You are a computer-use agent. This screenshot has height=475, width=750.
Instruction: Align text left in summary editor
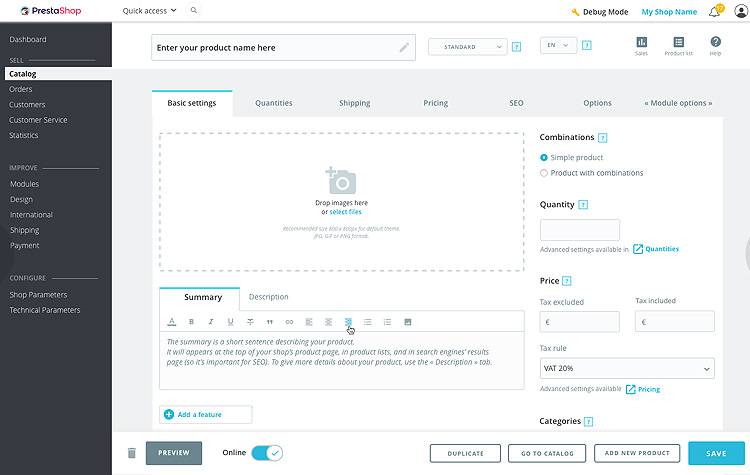click(309, 322)
